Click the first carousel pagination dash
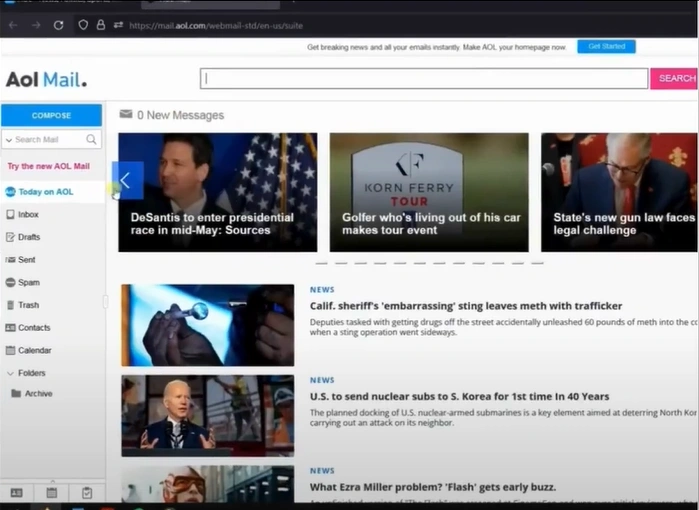Image resolution: width=699 pixels, height=510 pixels. pyautogui.click(x=321, y=263)
